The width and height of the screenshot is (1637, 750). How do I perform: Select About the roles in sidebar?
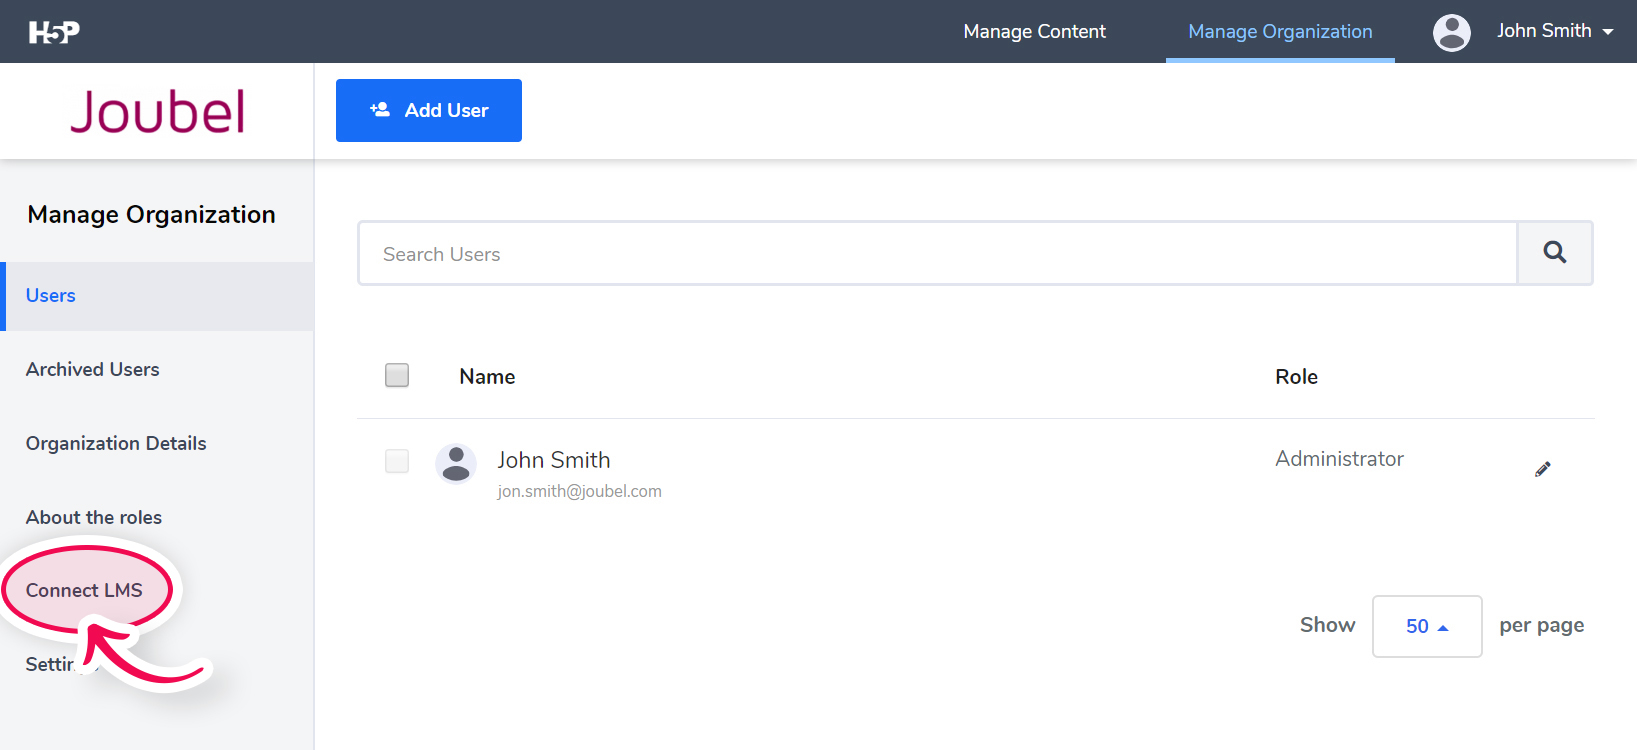(94, 517)
